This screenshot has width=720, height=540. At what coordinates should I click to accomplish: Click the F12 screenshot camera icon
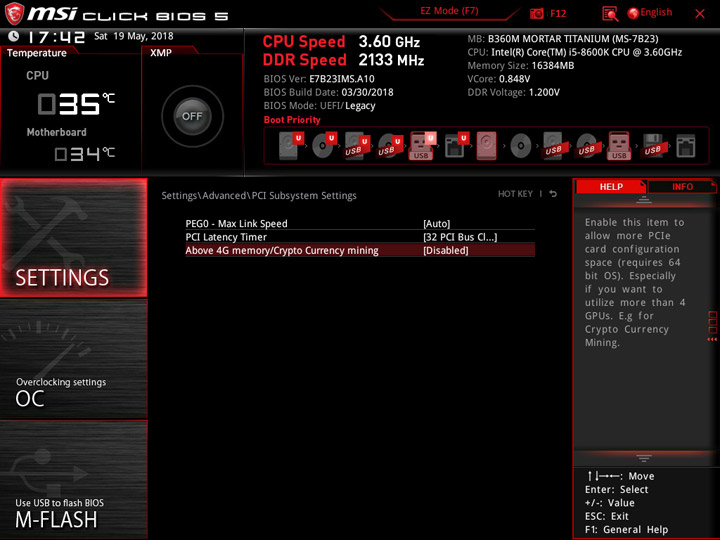(x=536, y=13)
